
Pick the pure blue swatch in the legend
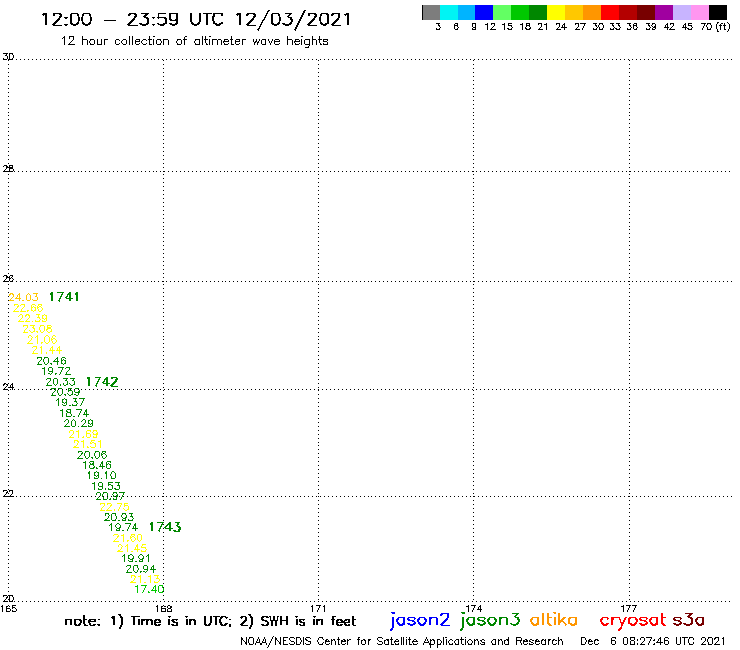(484, 12)
